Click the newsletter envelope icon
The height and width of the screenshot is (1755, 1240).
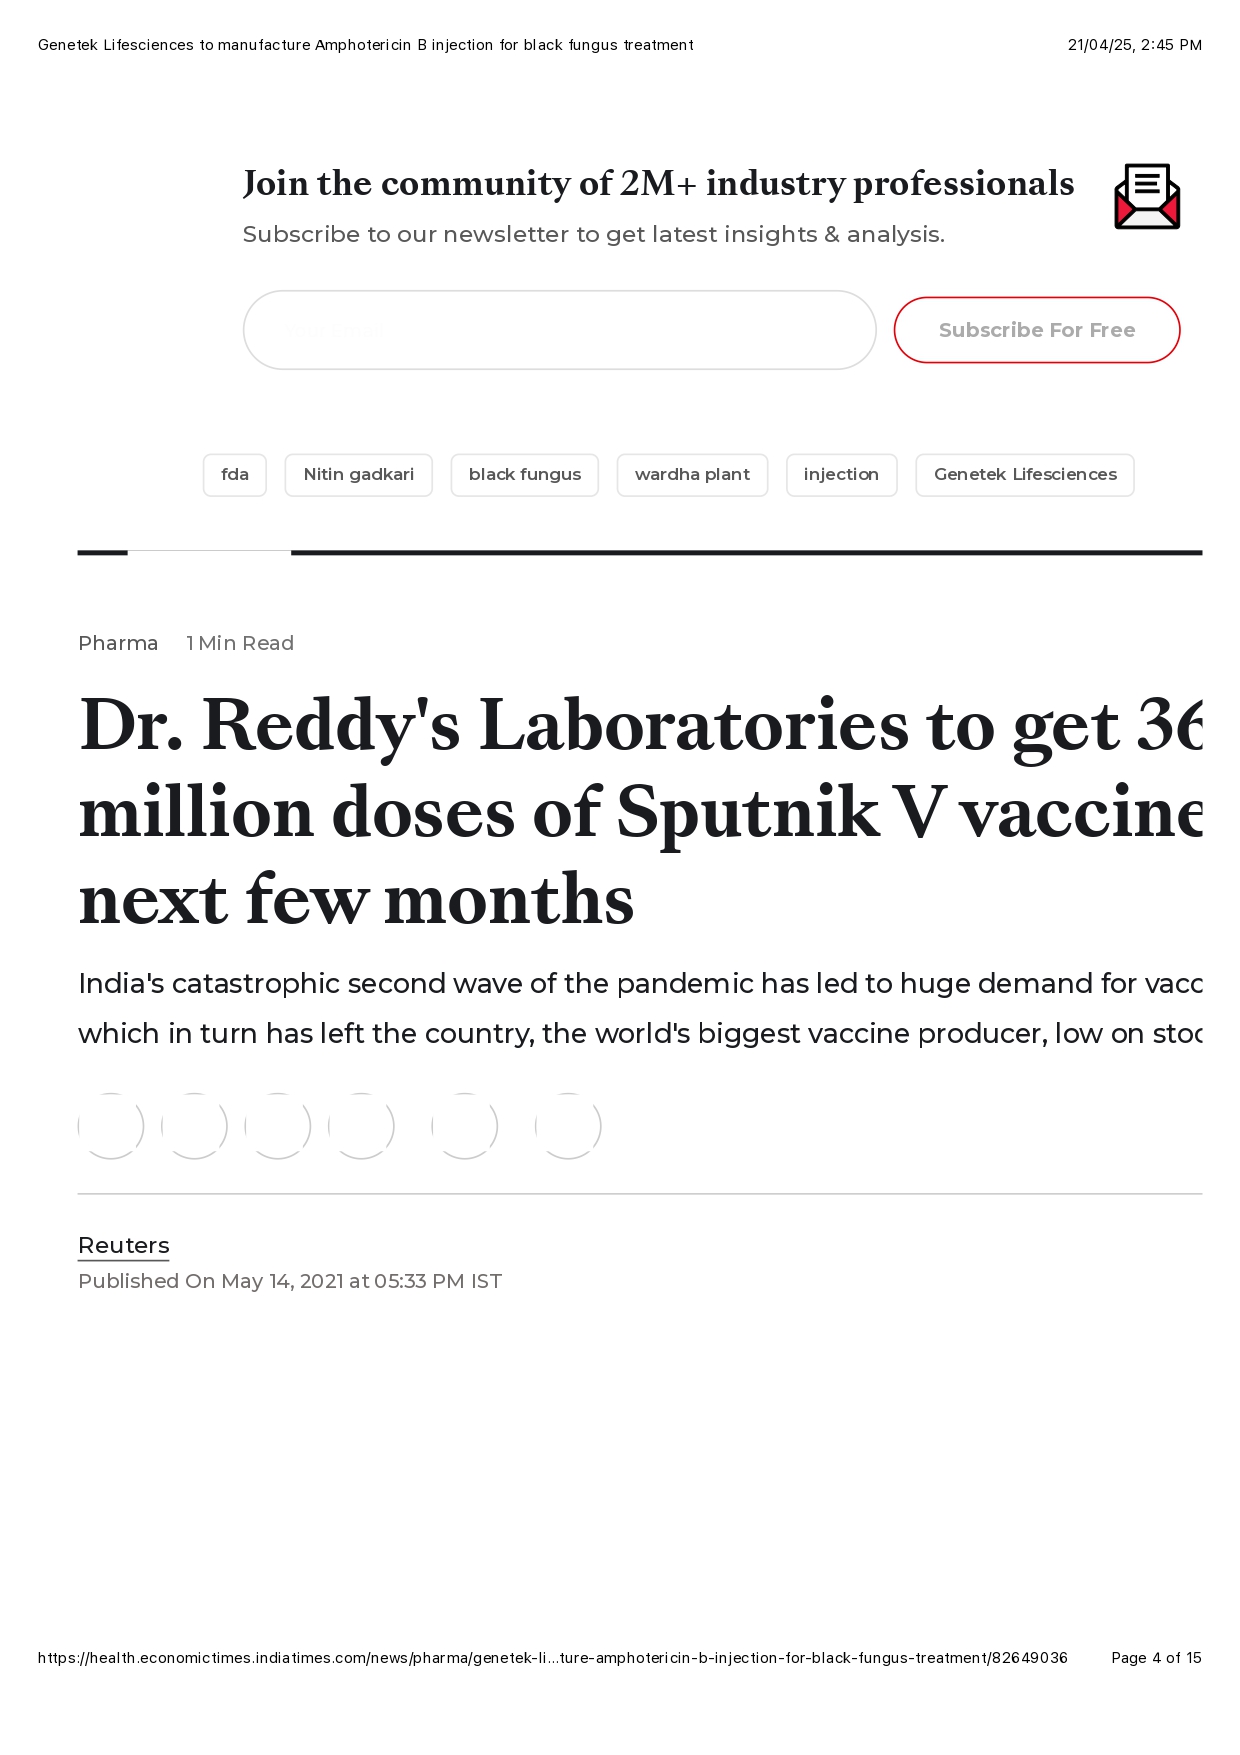tap(1146, 197)
